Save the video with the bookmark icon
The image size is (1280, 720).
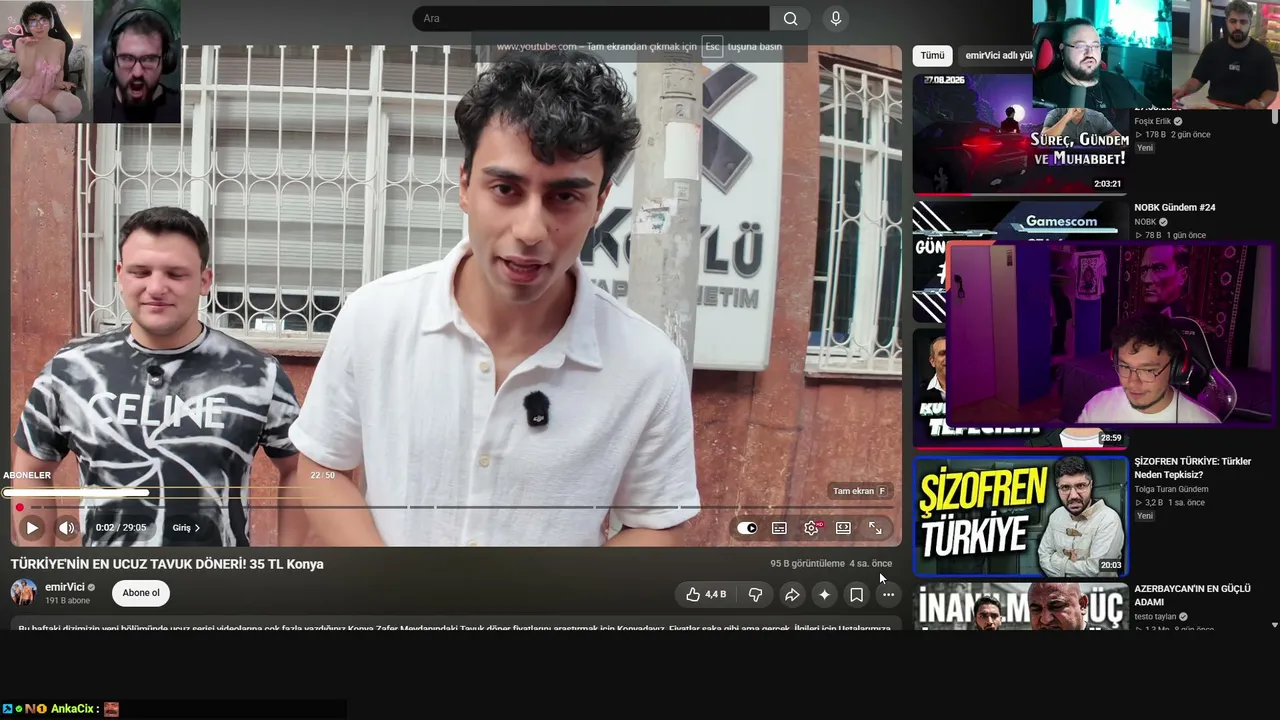coord(856,594)
